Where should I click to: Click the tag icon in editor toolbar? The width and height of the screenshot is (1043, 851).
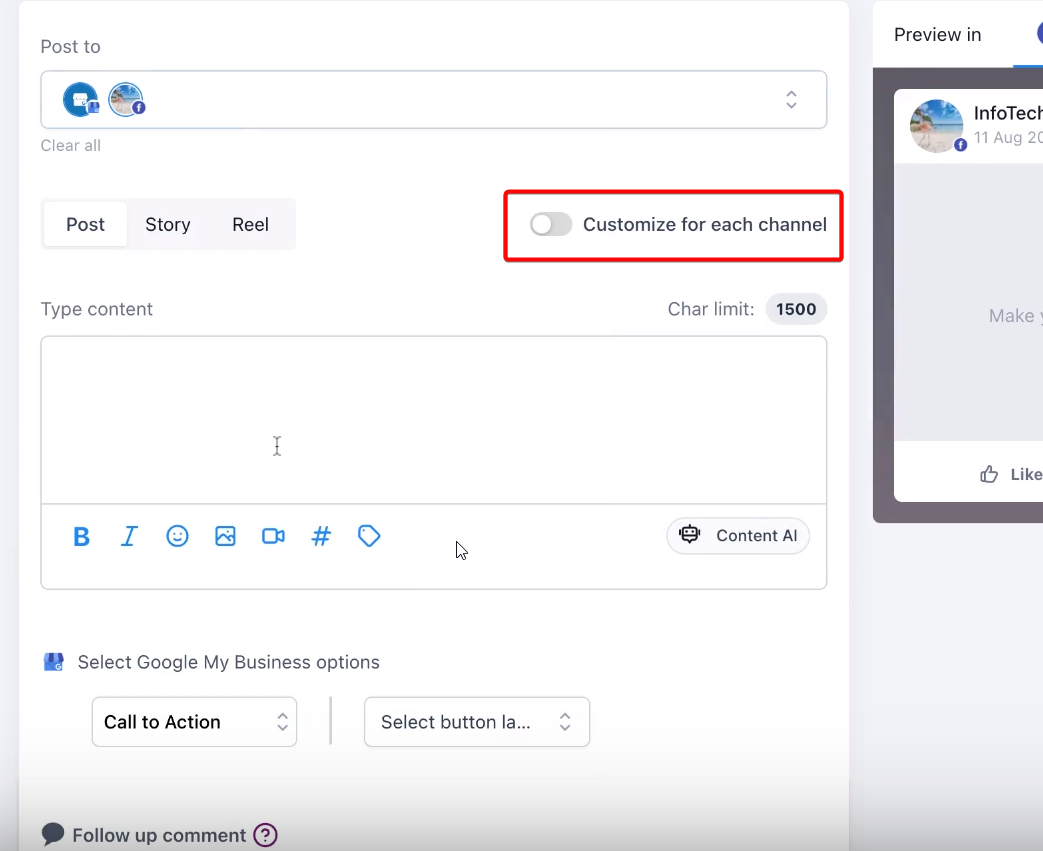(x=369, y=537)
